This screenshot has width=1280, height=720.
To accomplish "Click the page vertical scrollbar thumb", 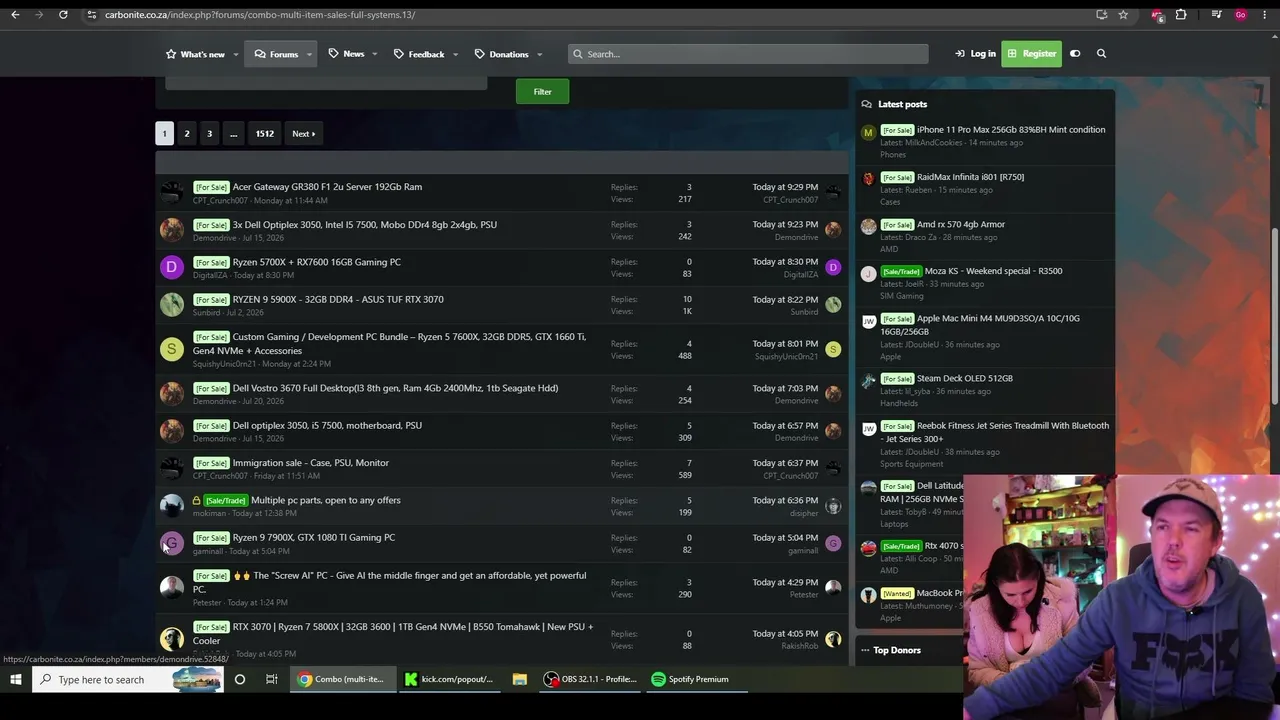I will (1274, 315).
